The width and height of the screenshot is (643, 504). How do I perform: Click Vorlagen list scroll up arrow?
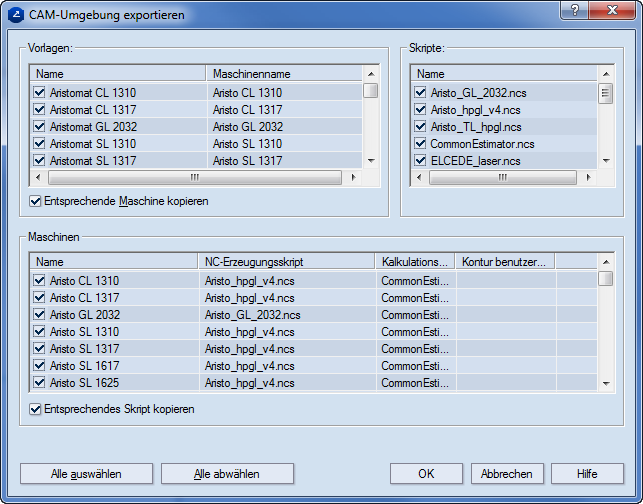[371, 74]
